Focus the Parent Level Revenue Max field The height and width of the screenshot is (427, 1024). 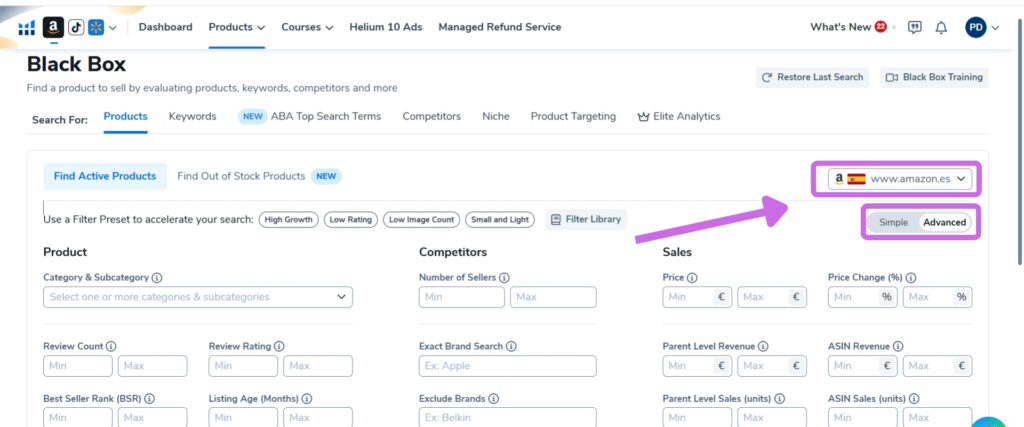coord(772,366)
